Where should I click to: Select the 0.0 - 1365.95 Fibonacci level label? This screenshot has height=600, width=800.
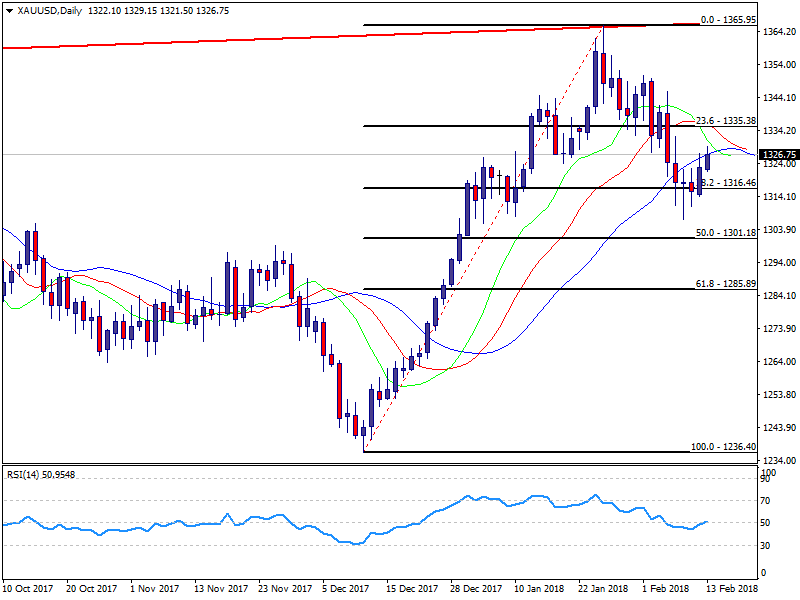(x=727, y=19)
